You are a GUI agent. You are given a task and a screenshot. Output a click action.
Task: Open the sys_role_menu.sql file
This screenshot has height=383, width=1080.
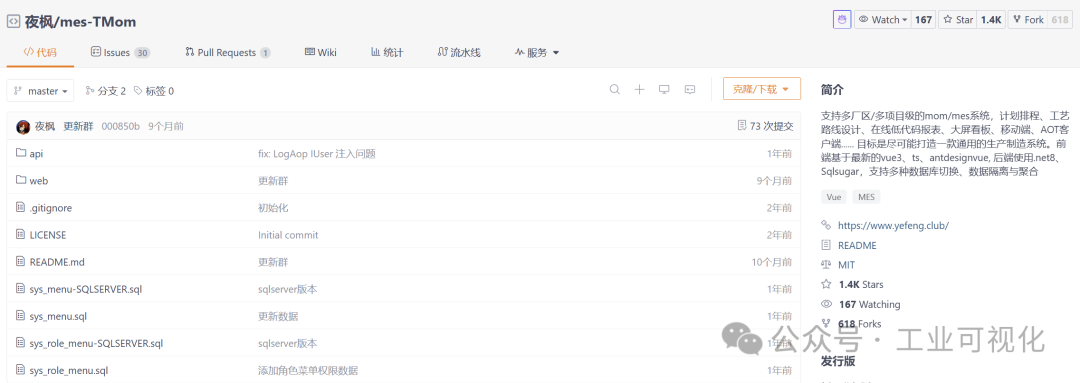tap(69, 371)
